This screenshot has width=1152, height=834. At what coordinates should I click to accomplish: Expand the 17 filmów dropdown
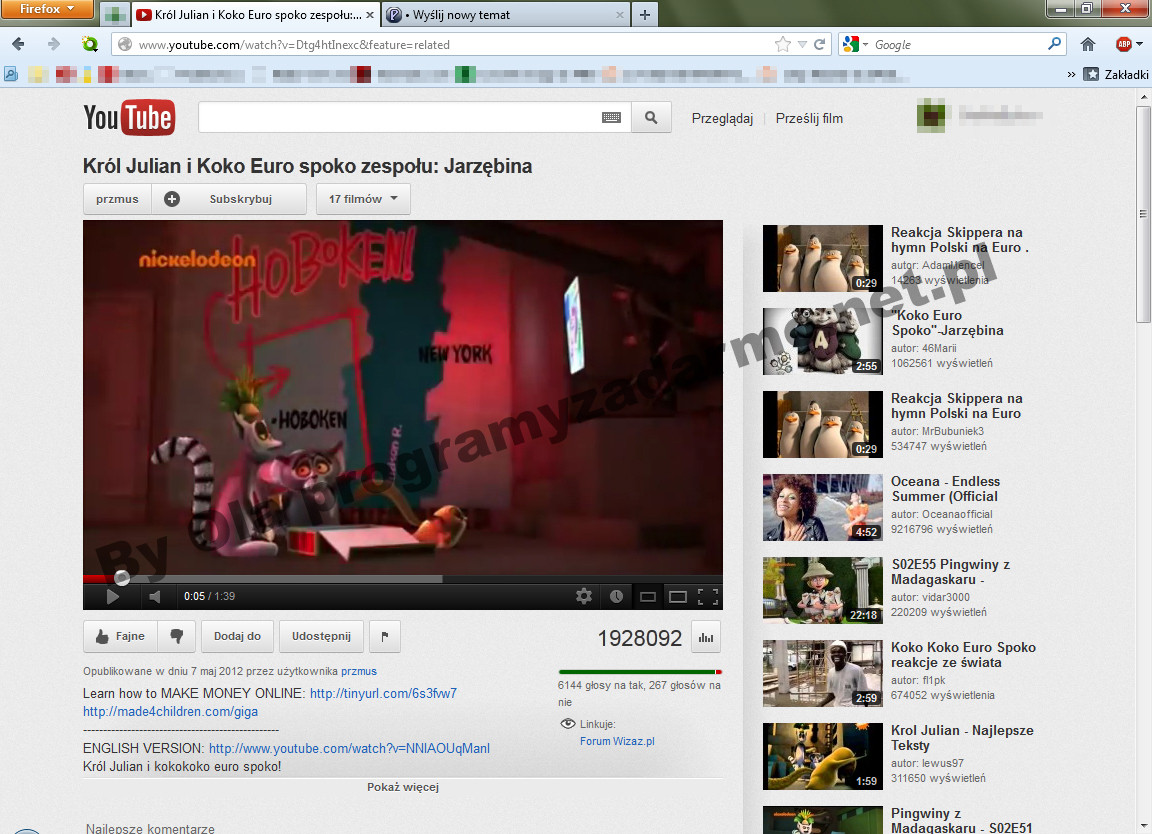coord(363,199)
